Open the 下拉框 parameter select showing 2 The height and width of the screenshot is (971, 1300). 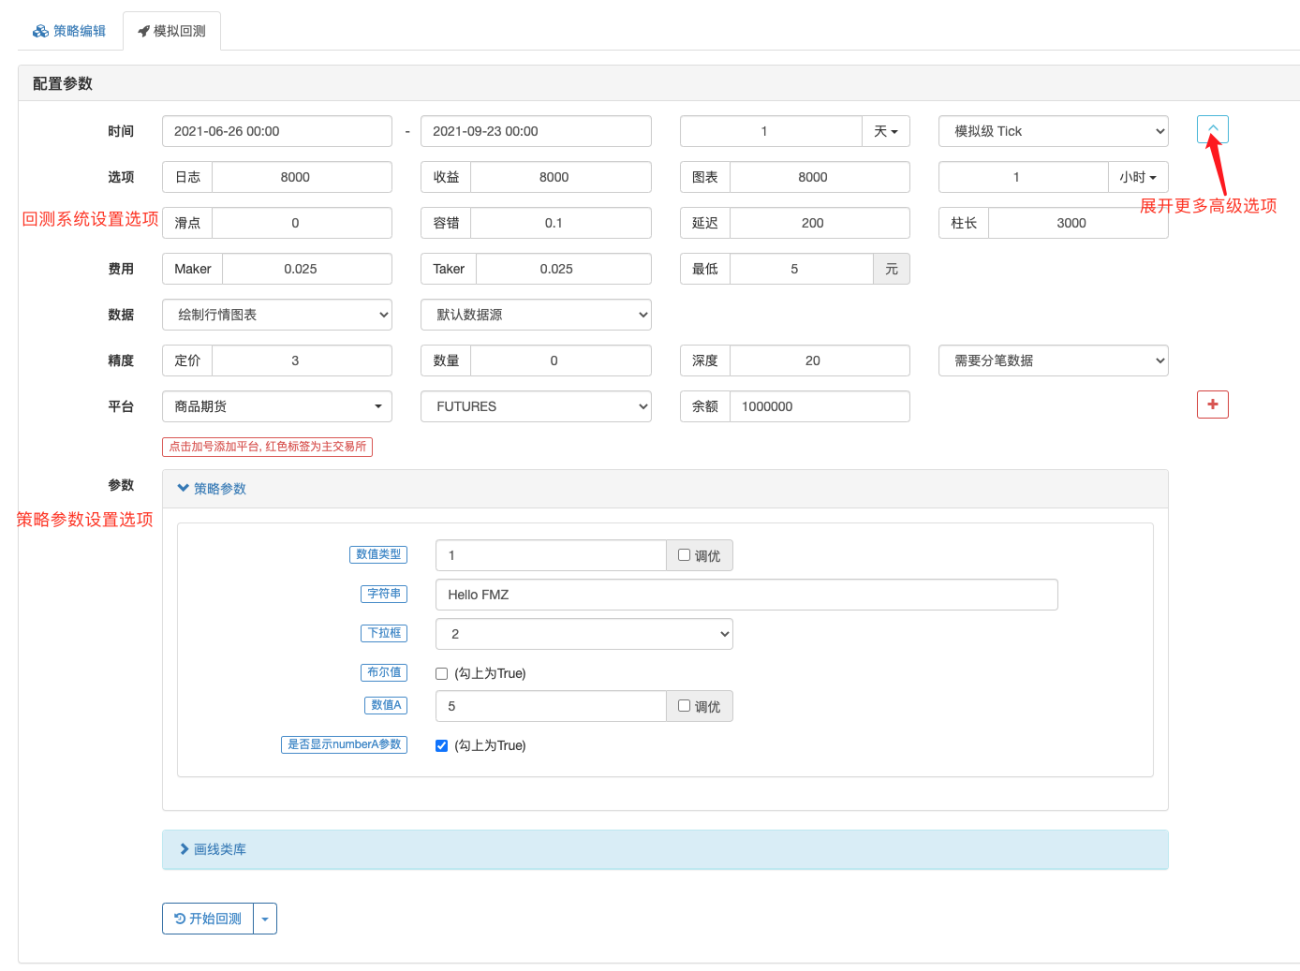pos(584,634)
